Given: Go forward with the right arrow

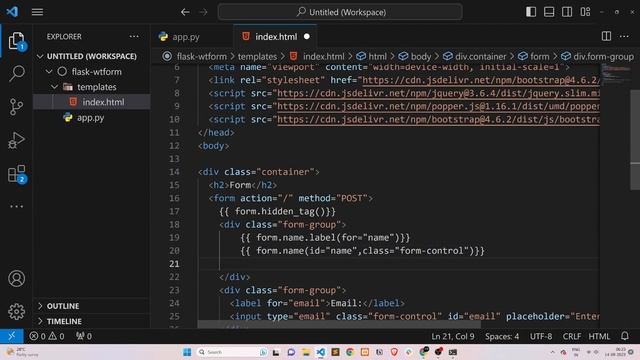Looking at the screenshot, I should pyautogui.click(x=203, y=12).
